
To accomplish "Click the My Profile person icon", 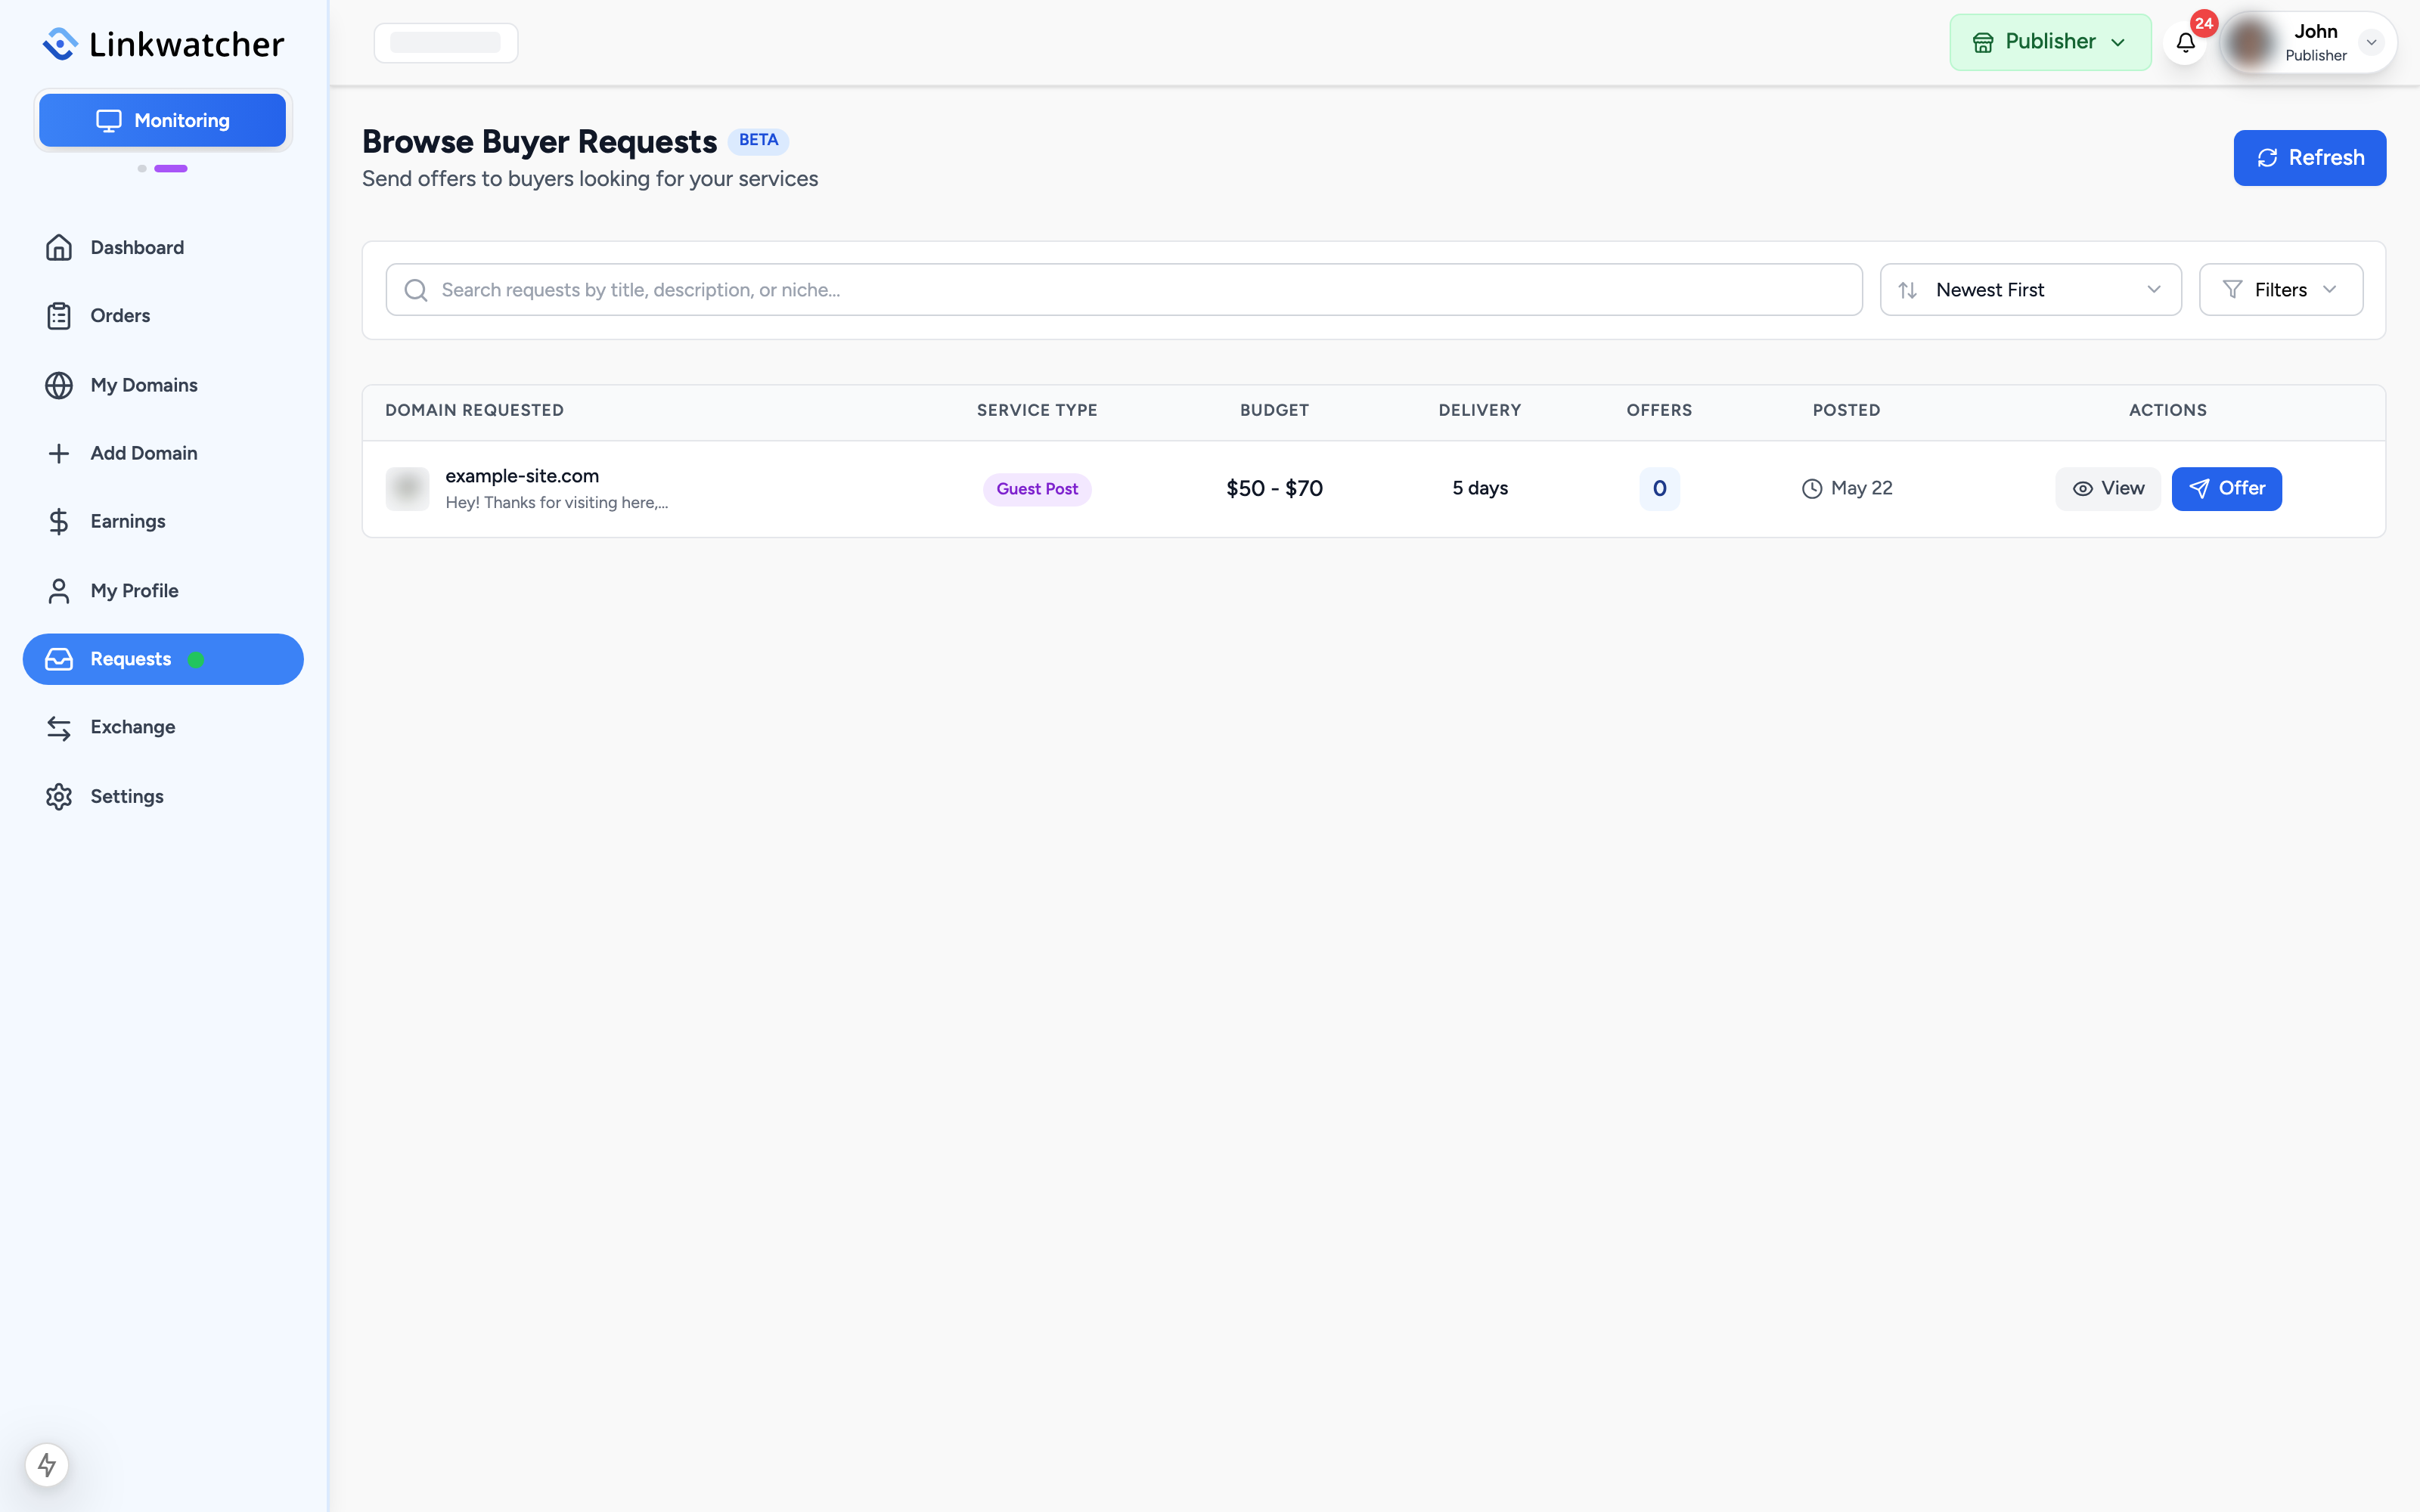I will click(x=59, y=591).
